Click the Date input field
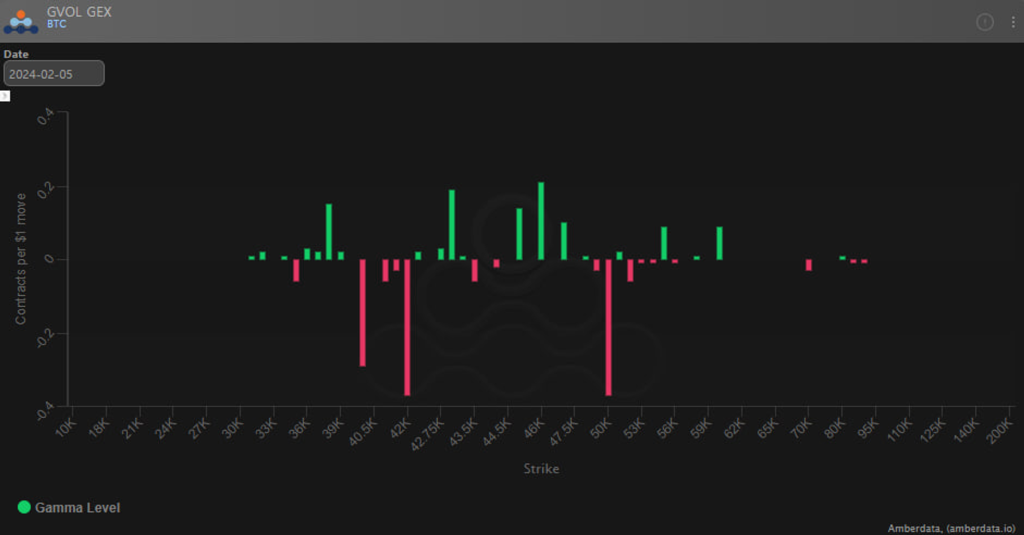 click(54, 74)
